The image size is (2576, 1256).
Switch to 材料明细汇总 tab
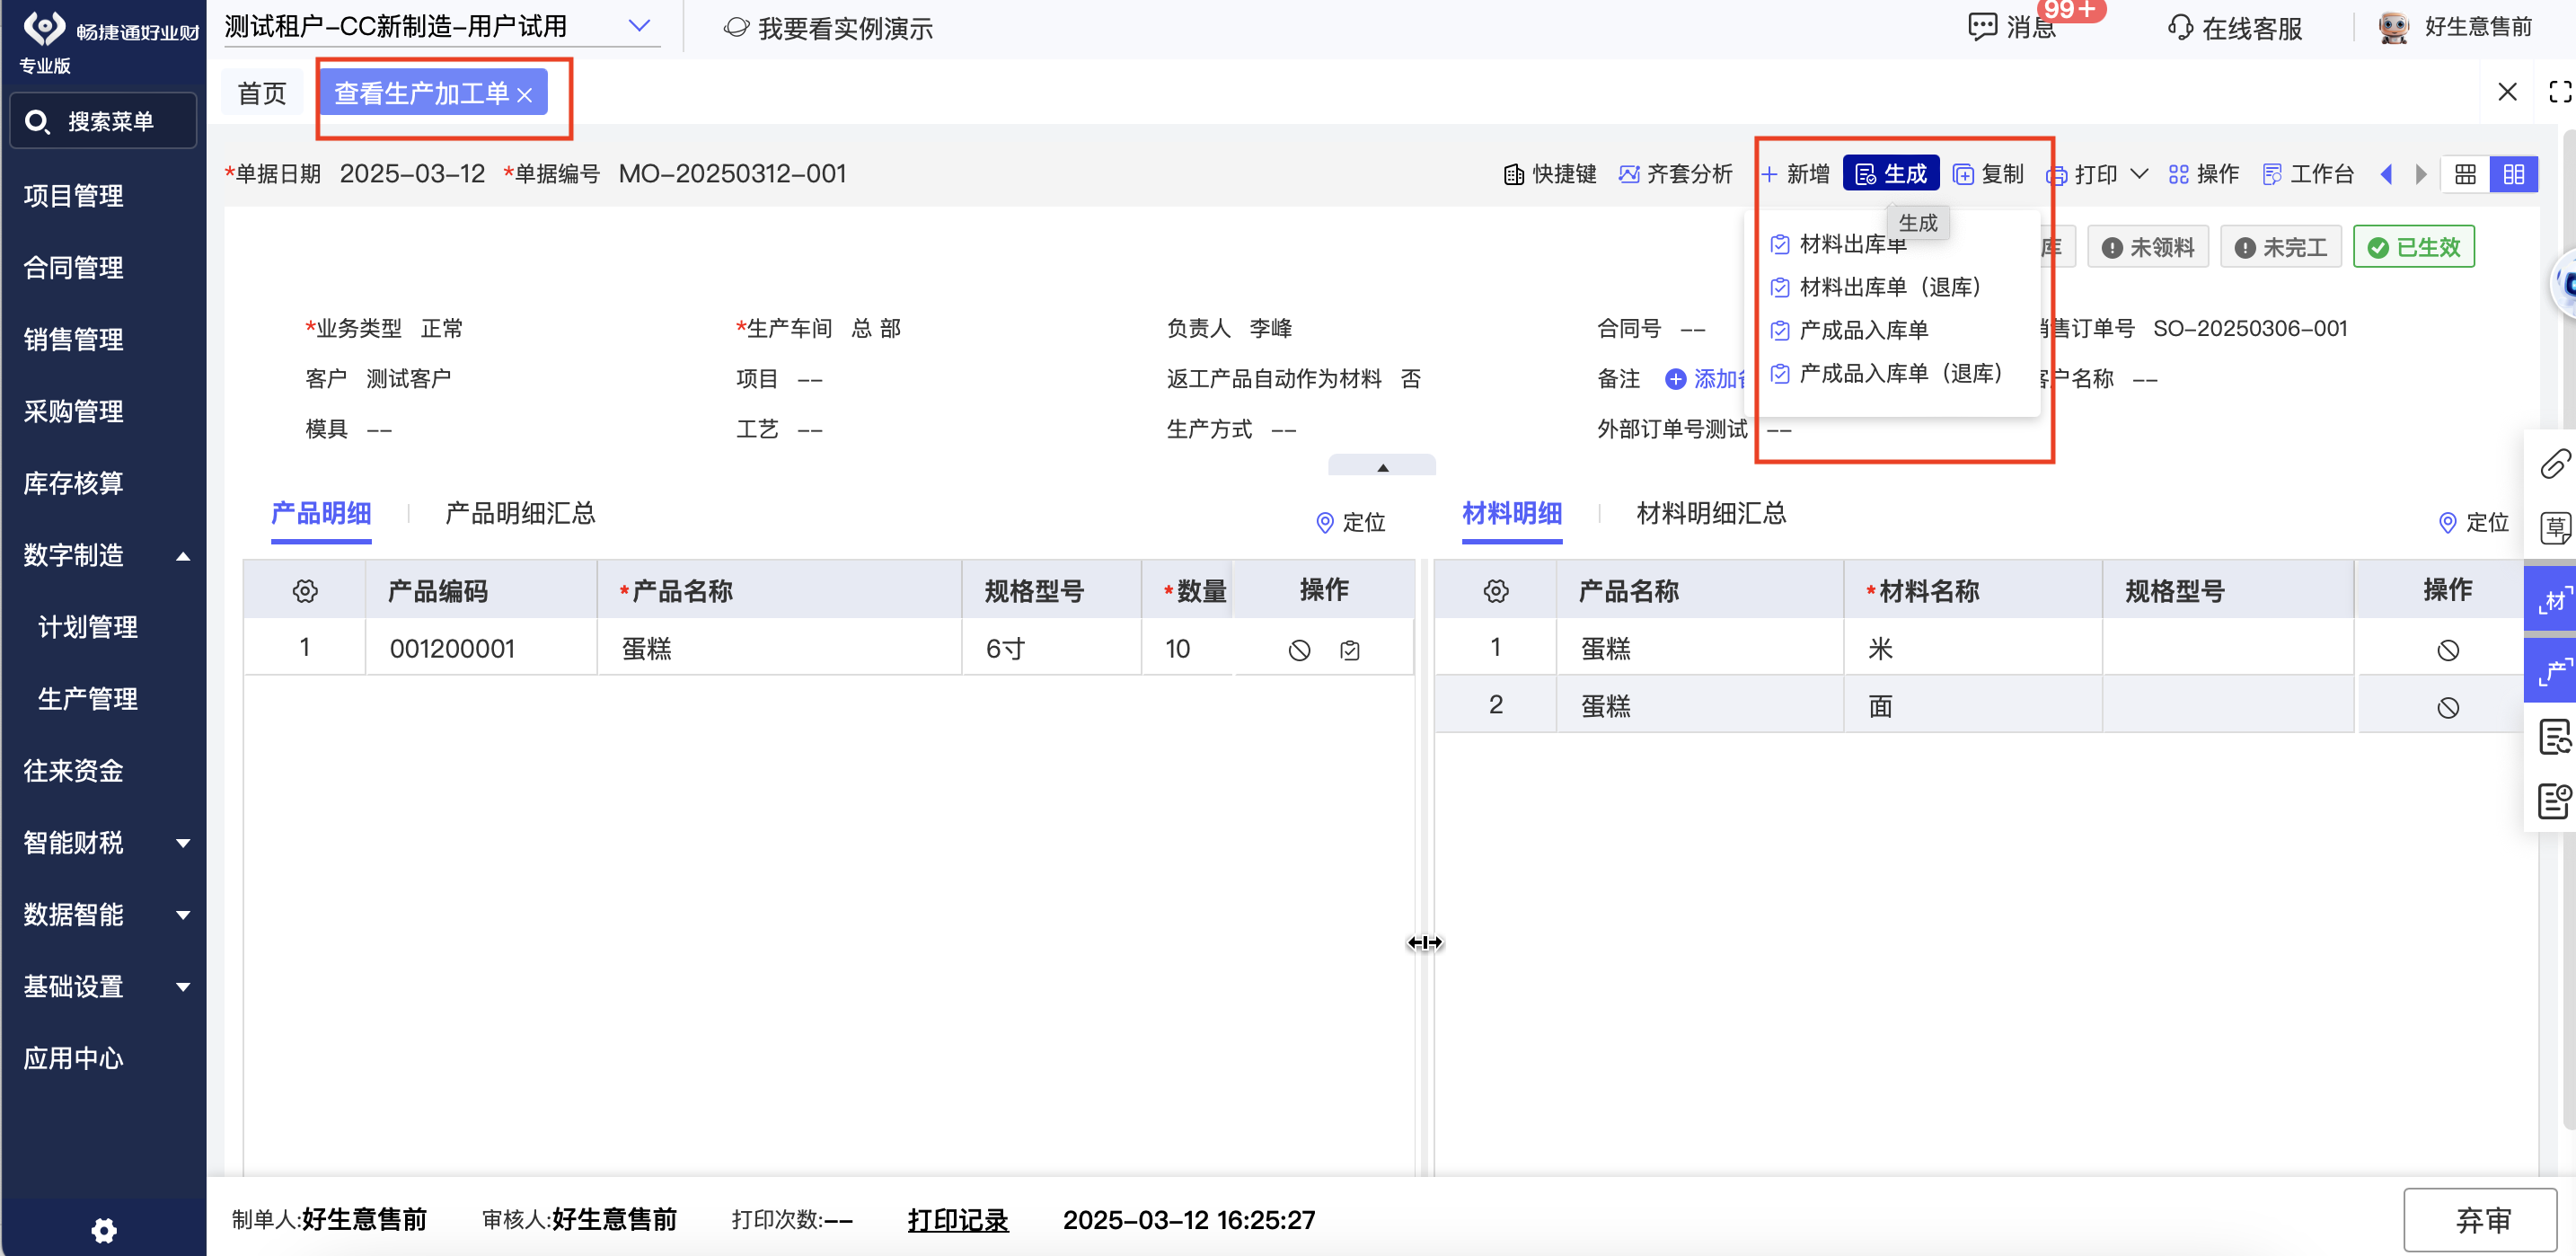click(x=1711, y=514)
